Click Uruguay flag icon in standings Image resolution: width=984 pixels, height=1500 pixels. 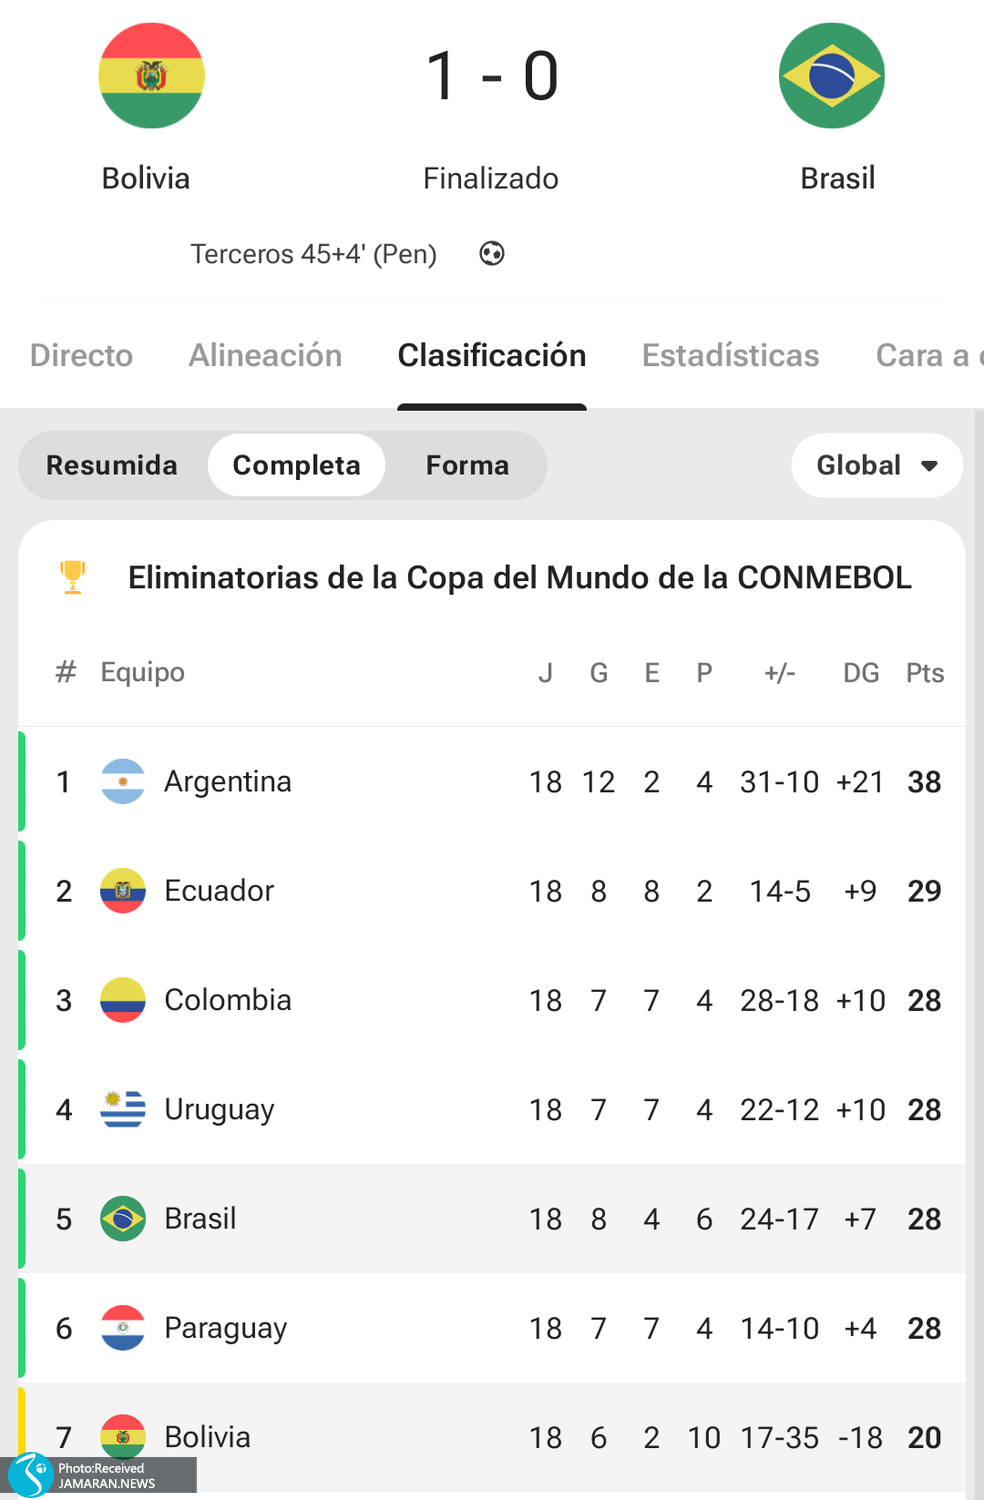(x=123, y=1109)
